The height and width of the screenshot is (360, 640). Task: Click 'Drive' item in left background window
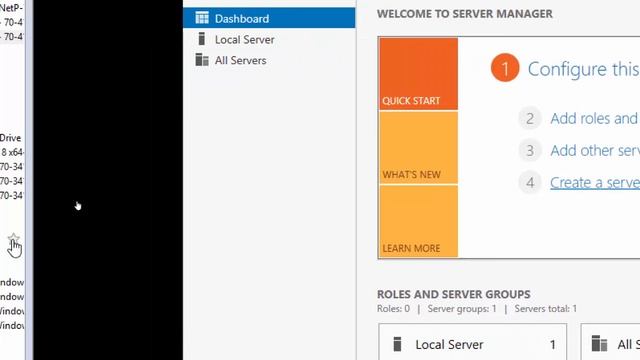click(x=10, y=138)
